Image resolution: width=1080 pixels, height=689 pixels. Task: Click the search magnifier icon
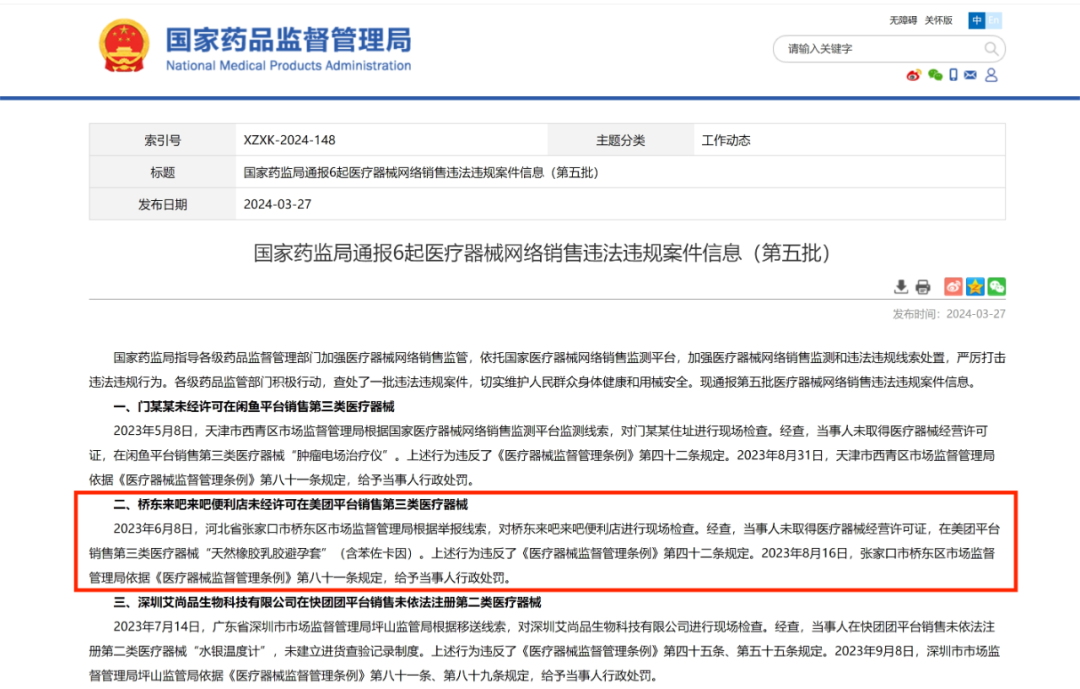[x=990, y=48]
